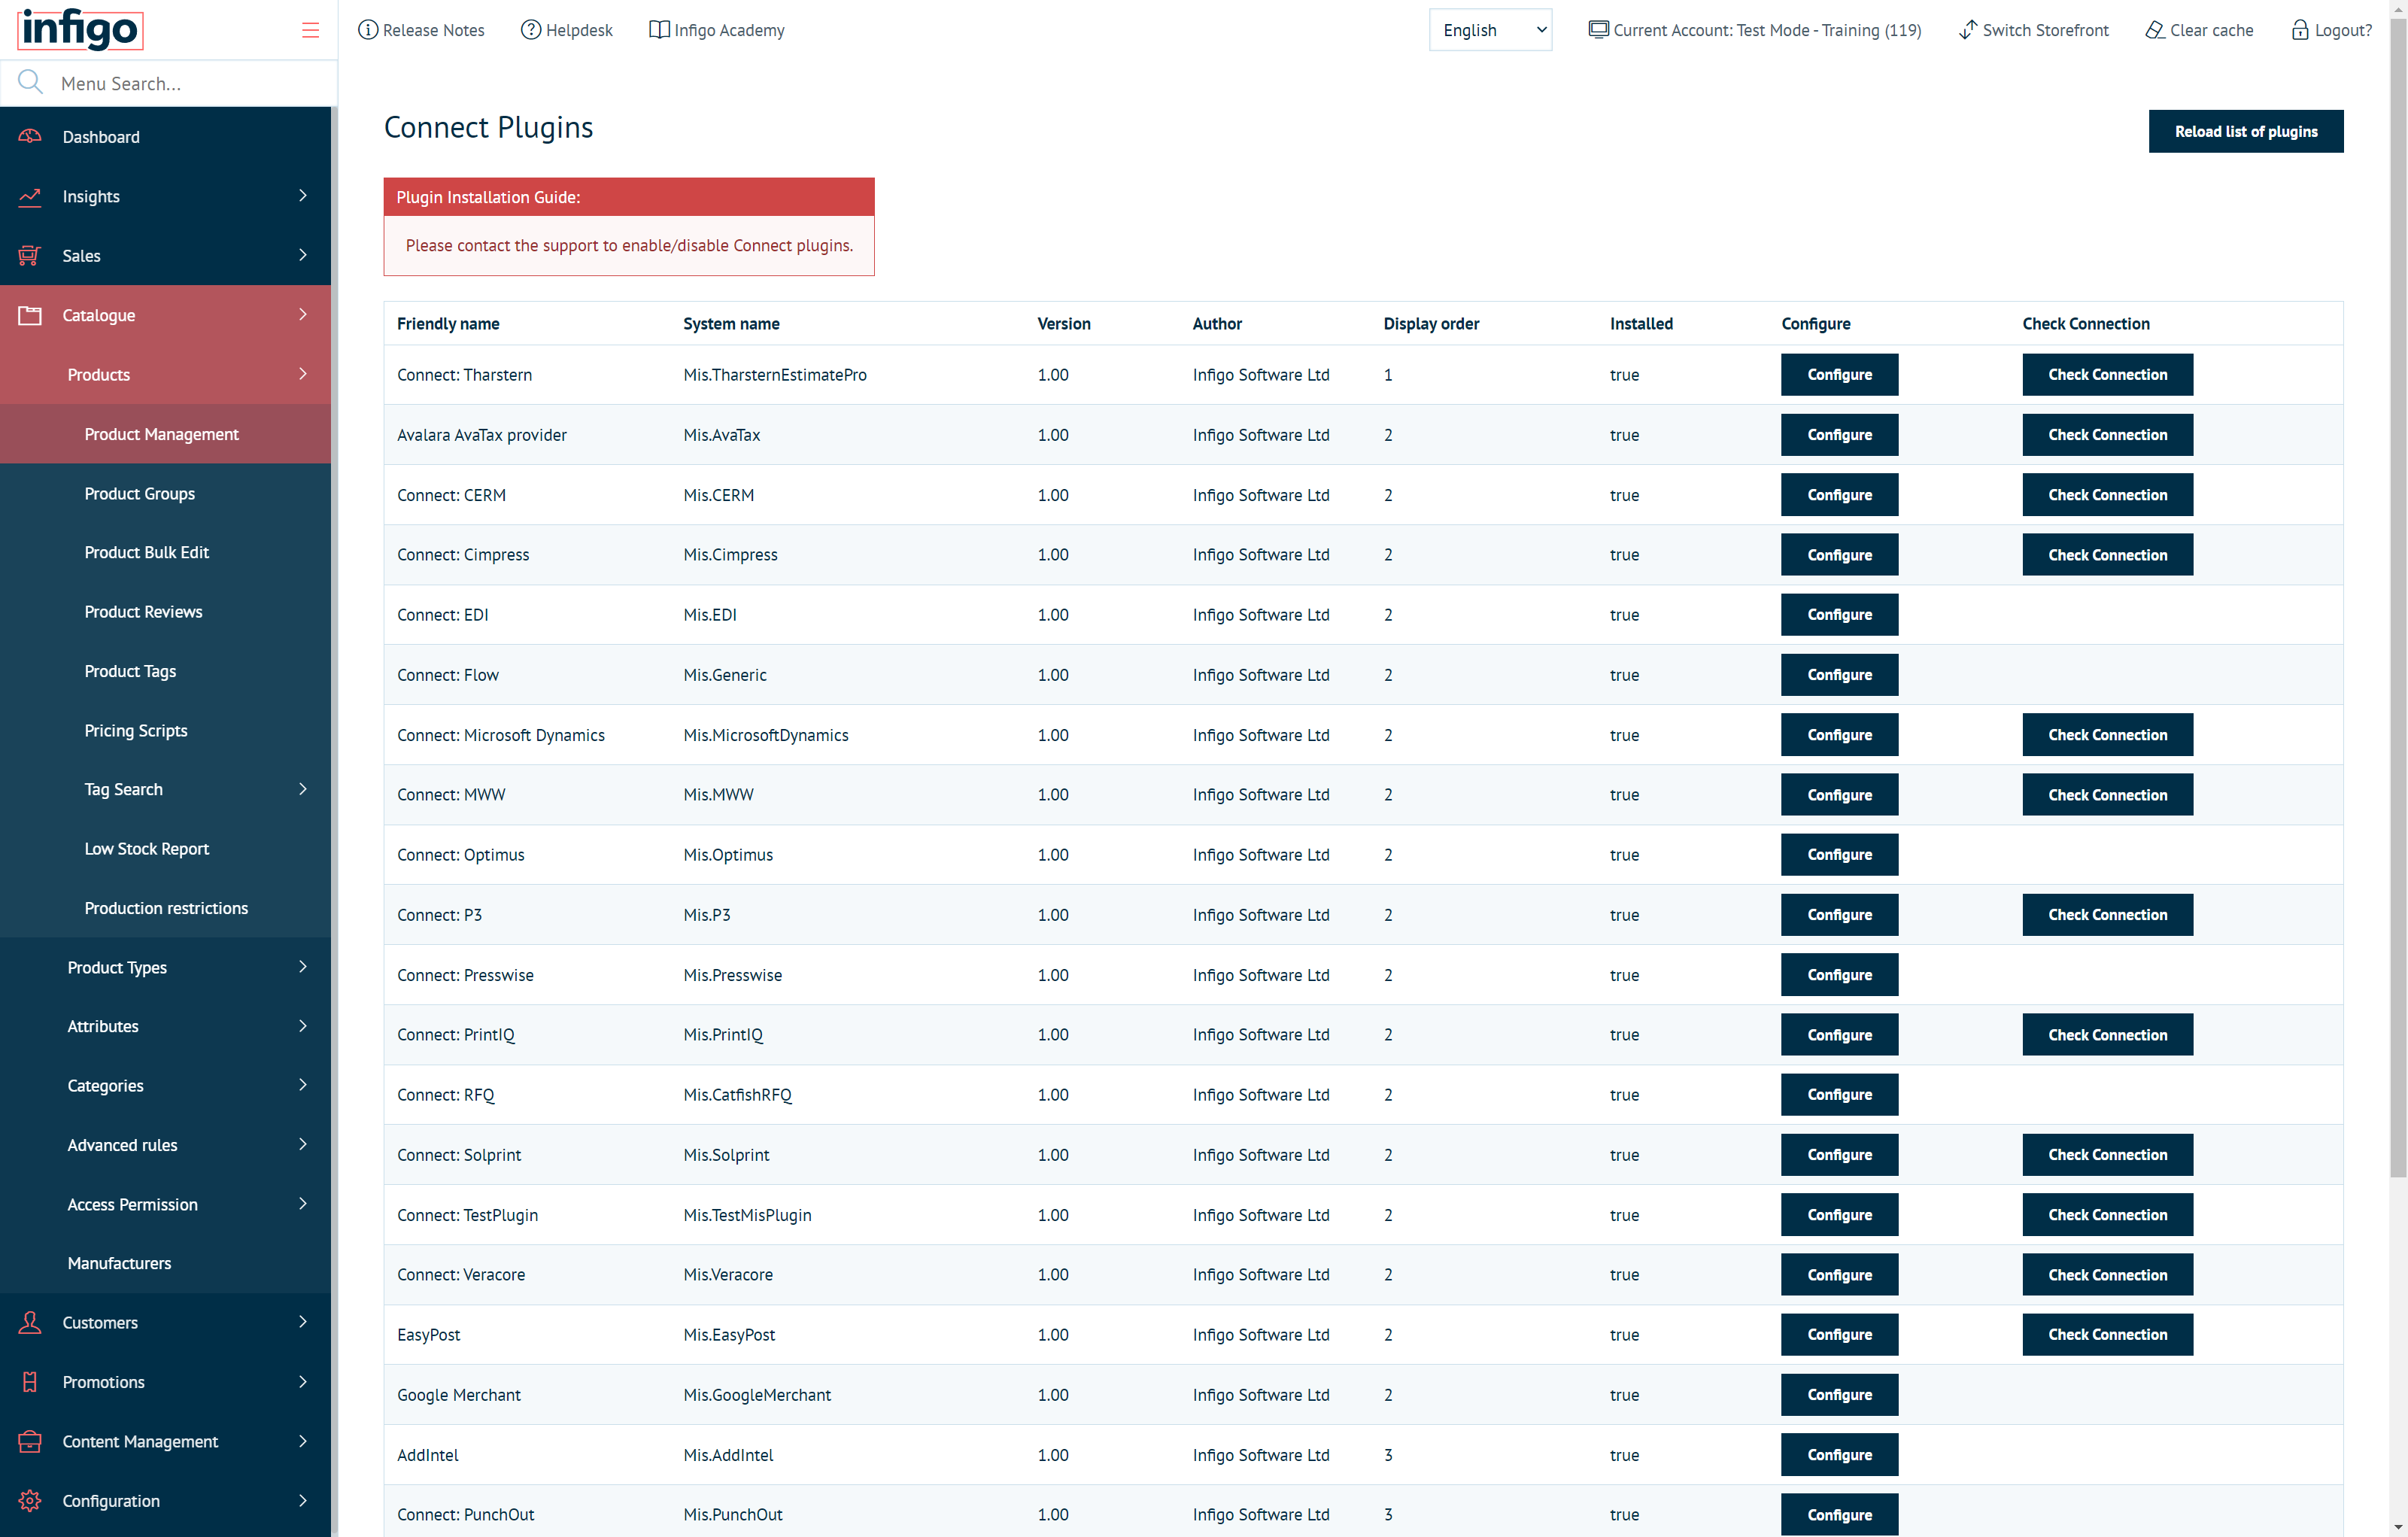Click Current Account Test Mode Training
Image resolution: width=2408 pixels, height=1537 pixels.
(x=1755, y=30)
